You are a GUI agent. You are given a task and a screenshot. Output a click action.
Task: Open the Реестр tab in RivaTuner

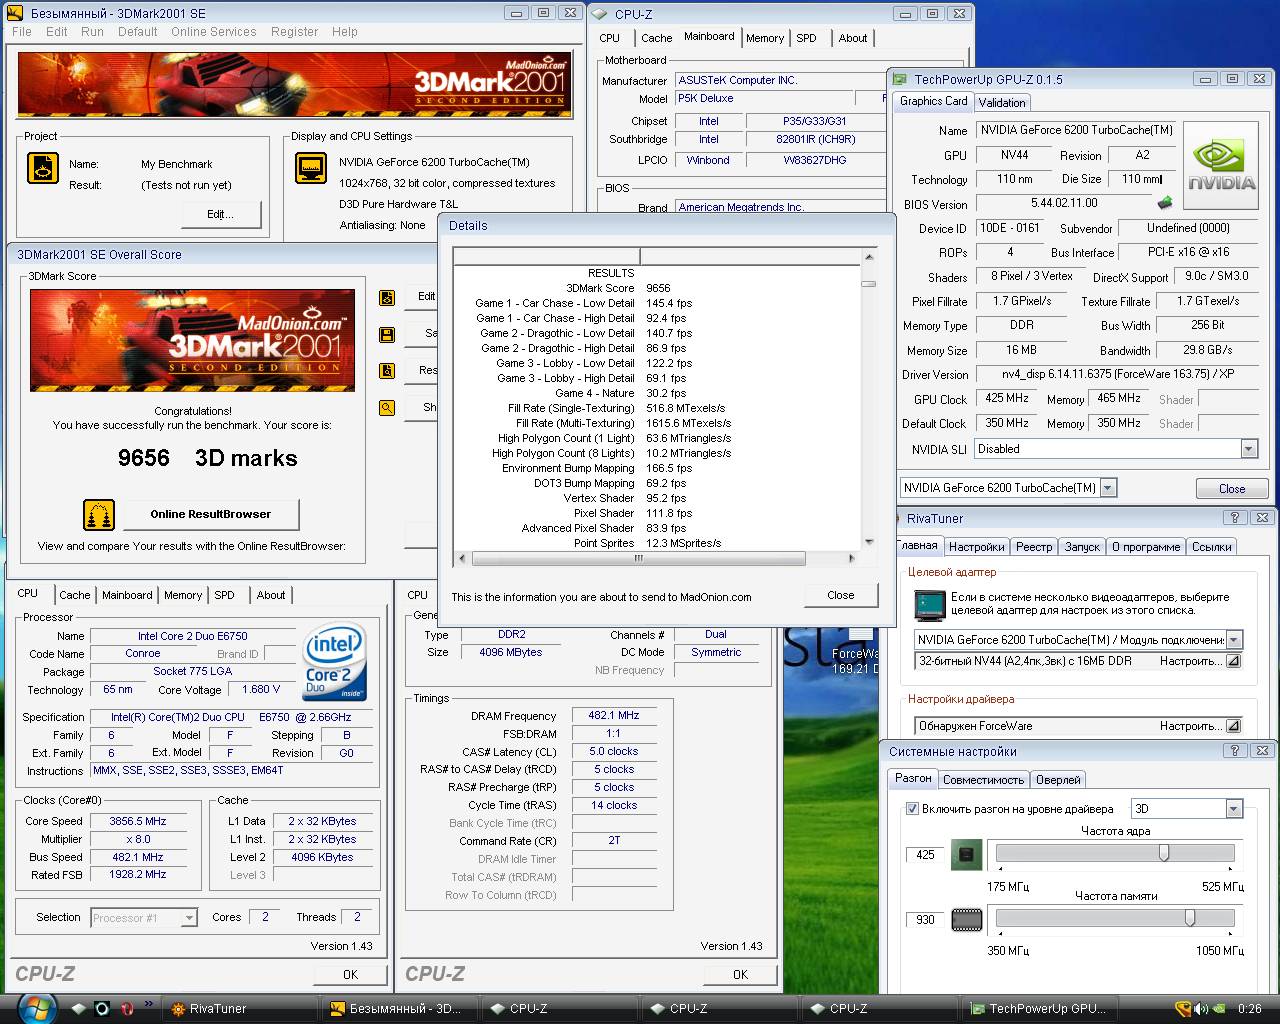click(x=1034, y=547)
